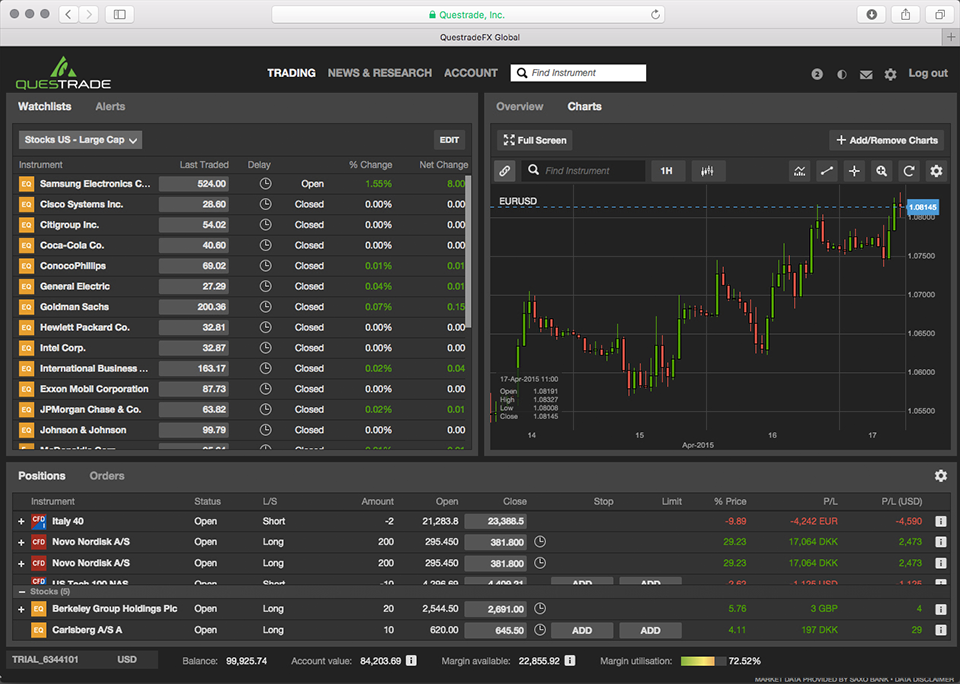Click Account value info icon
This screenshot has height=684, width=960.
(411, 661)
